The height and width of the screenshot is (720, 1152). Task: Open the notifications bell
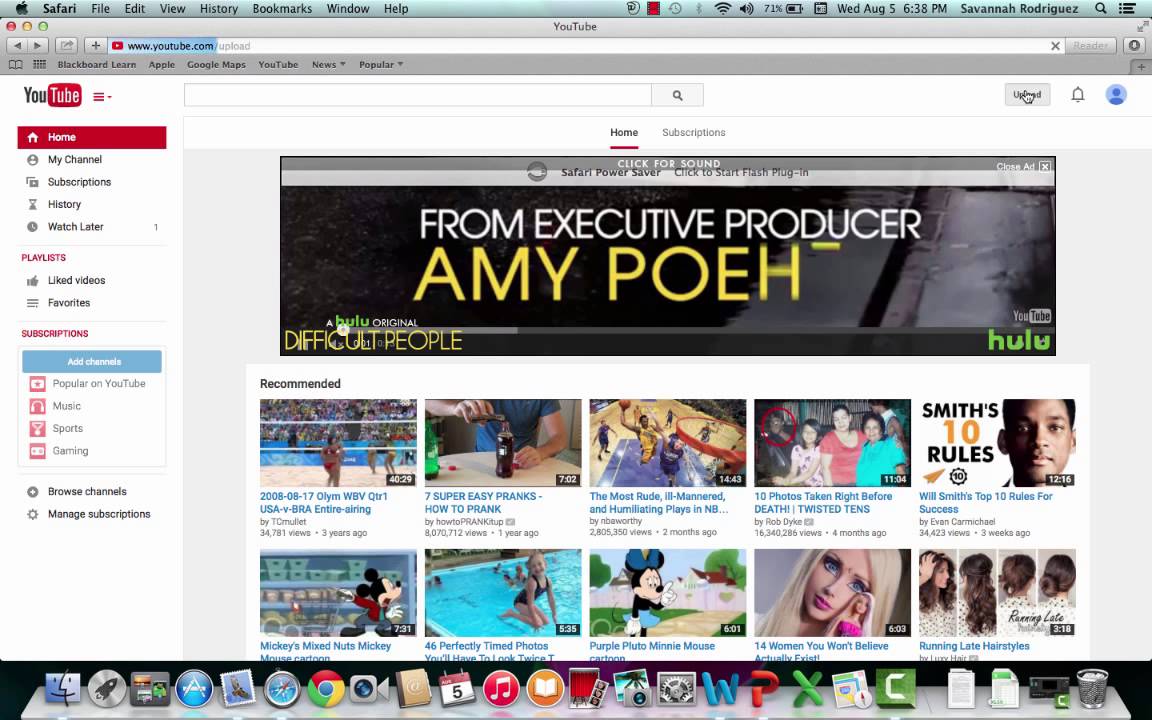(1077, 95)
